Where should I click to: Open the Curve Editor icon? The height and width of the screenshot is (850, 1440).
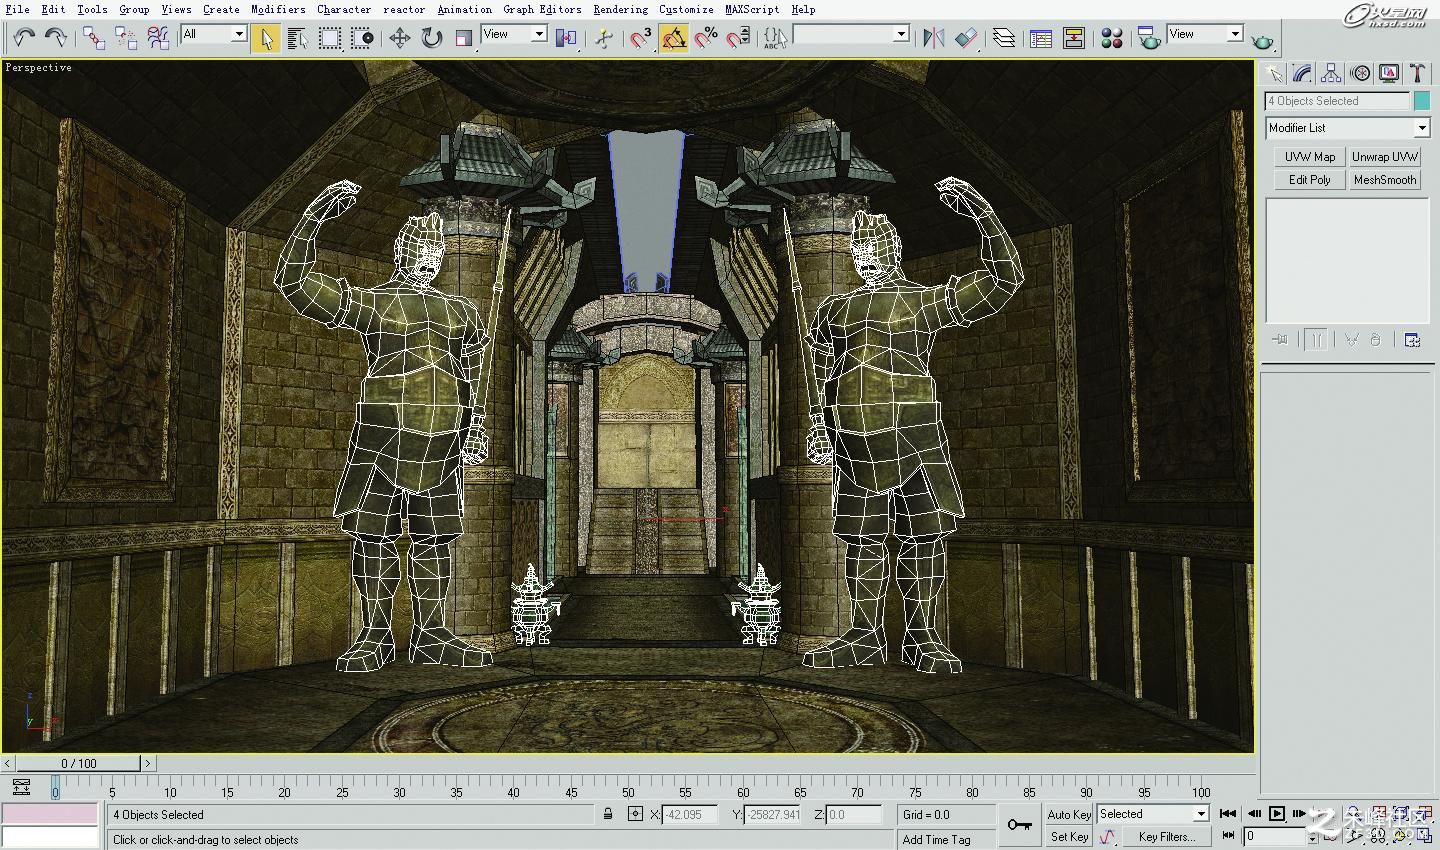1041,38
